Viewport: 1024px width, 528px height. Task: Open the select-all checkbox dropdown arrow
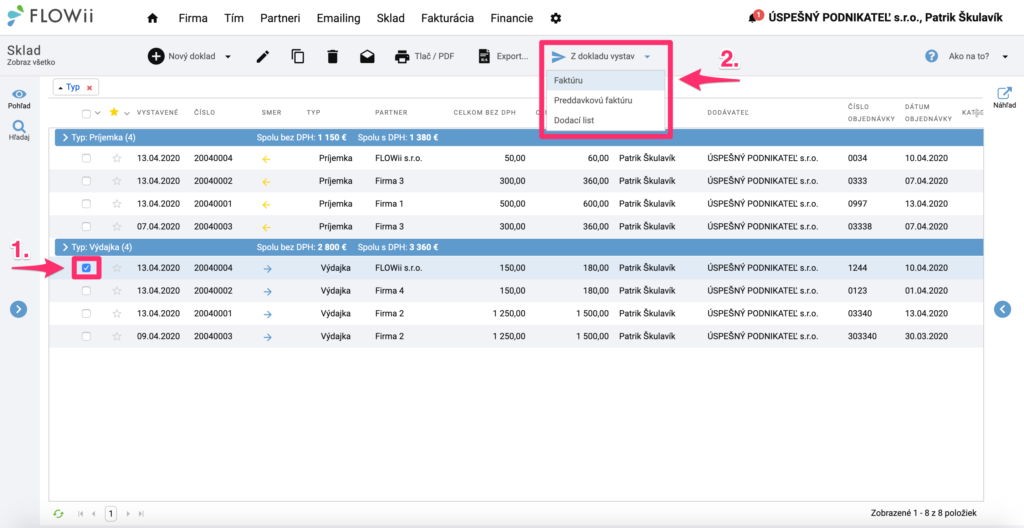click(x=98, y=113)
